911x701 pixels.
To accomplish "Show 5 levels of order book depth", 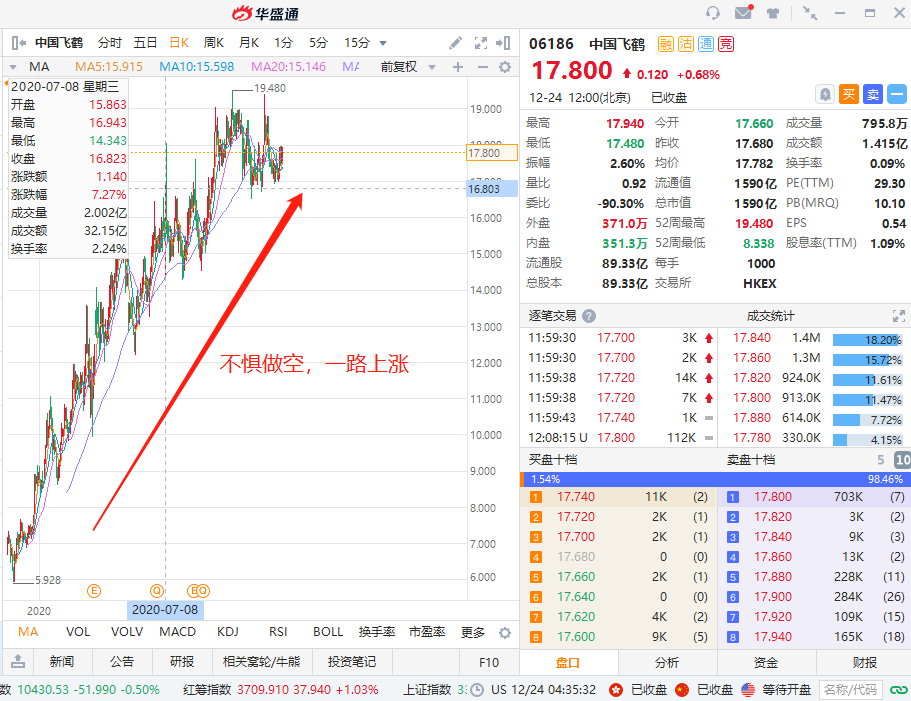I will [881, 460].
